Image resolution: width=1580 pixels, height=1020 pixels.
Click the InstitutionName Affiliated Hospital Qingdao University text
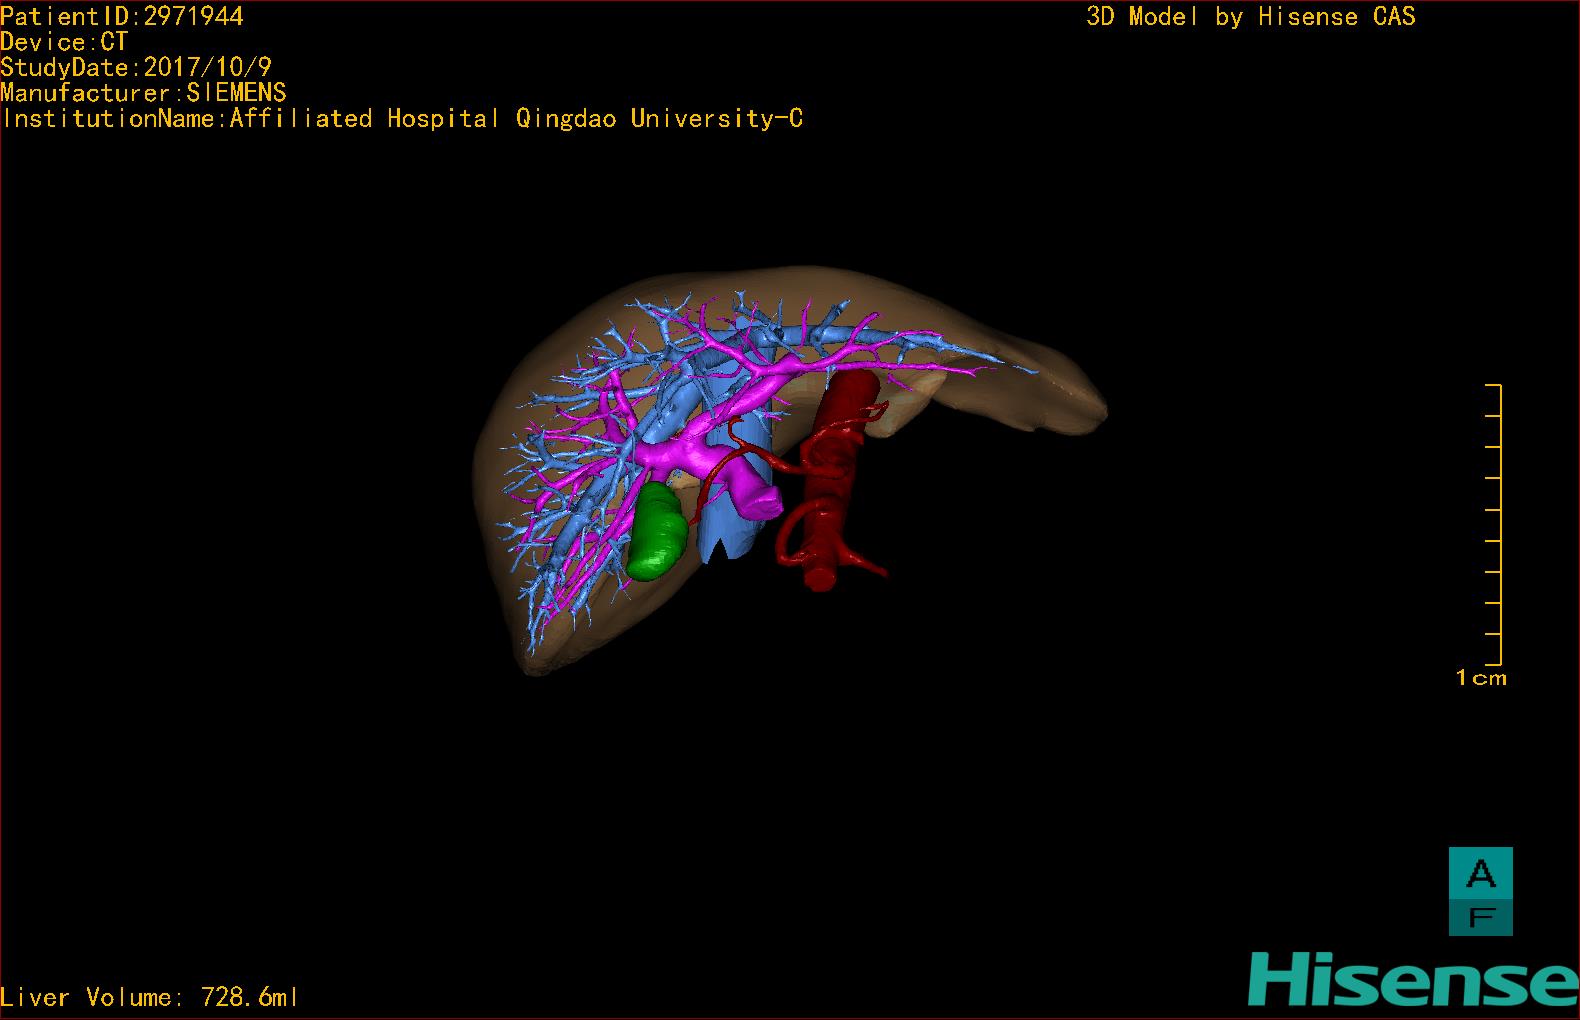tap(402, 118)
